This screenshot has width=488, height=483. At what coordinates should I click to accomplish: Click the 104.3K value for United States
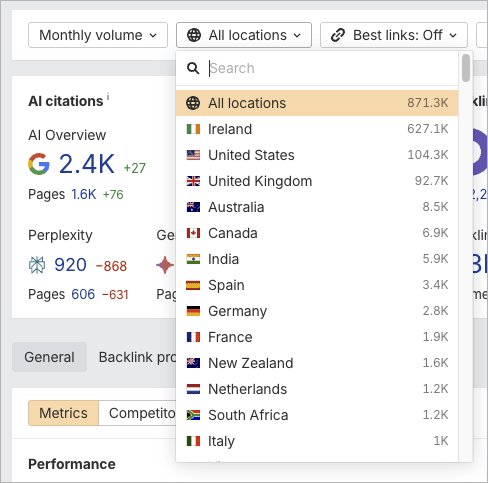point(428,155)
